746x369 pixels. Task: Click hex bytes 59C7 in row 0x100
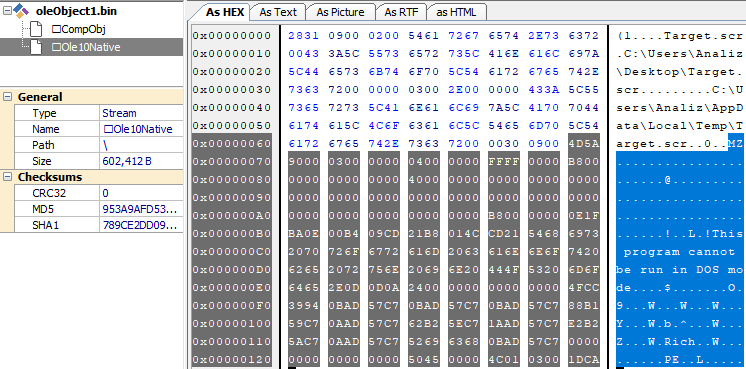304,323
